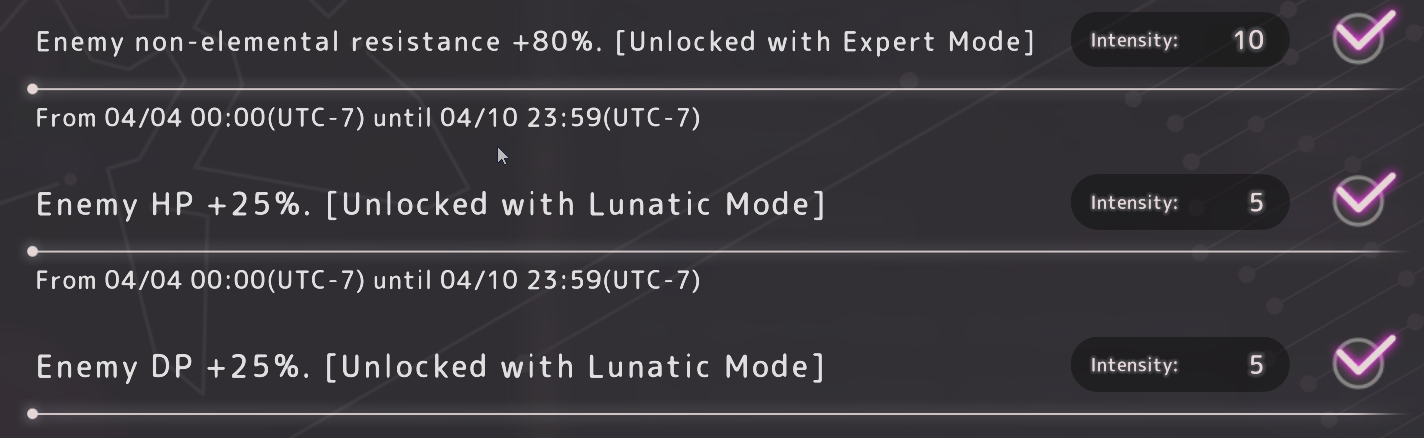Click the Intensity 10 pill for non-elemental resistance
The height and width of the screenshot is (438, 1424).
point(1179,40)
